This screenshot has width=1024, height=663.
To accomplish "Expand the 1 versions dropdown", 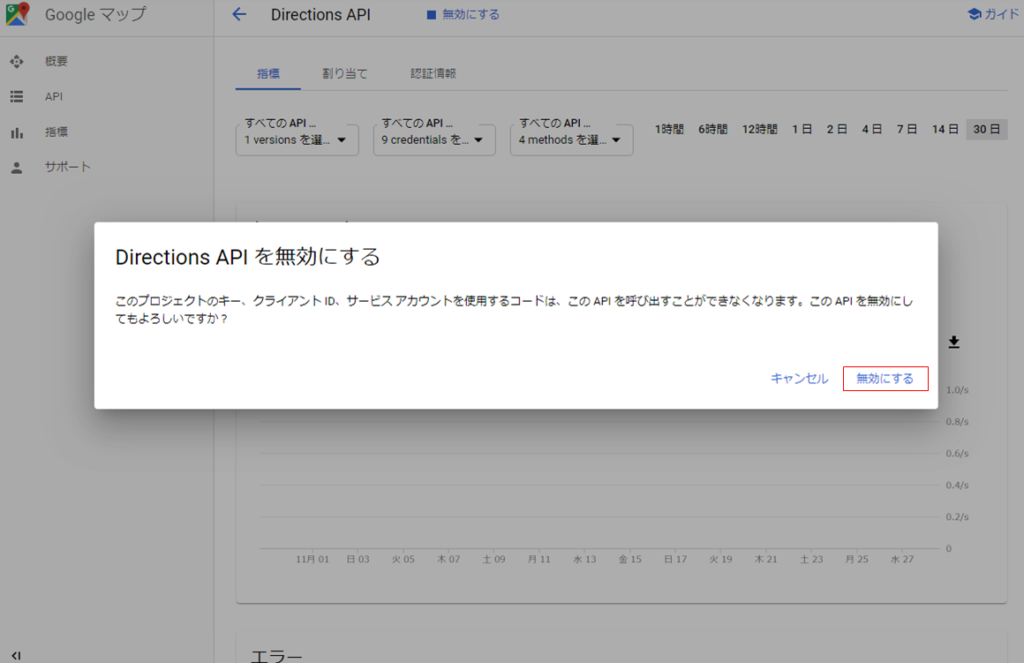I will coord(297,140).
